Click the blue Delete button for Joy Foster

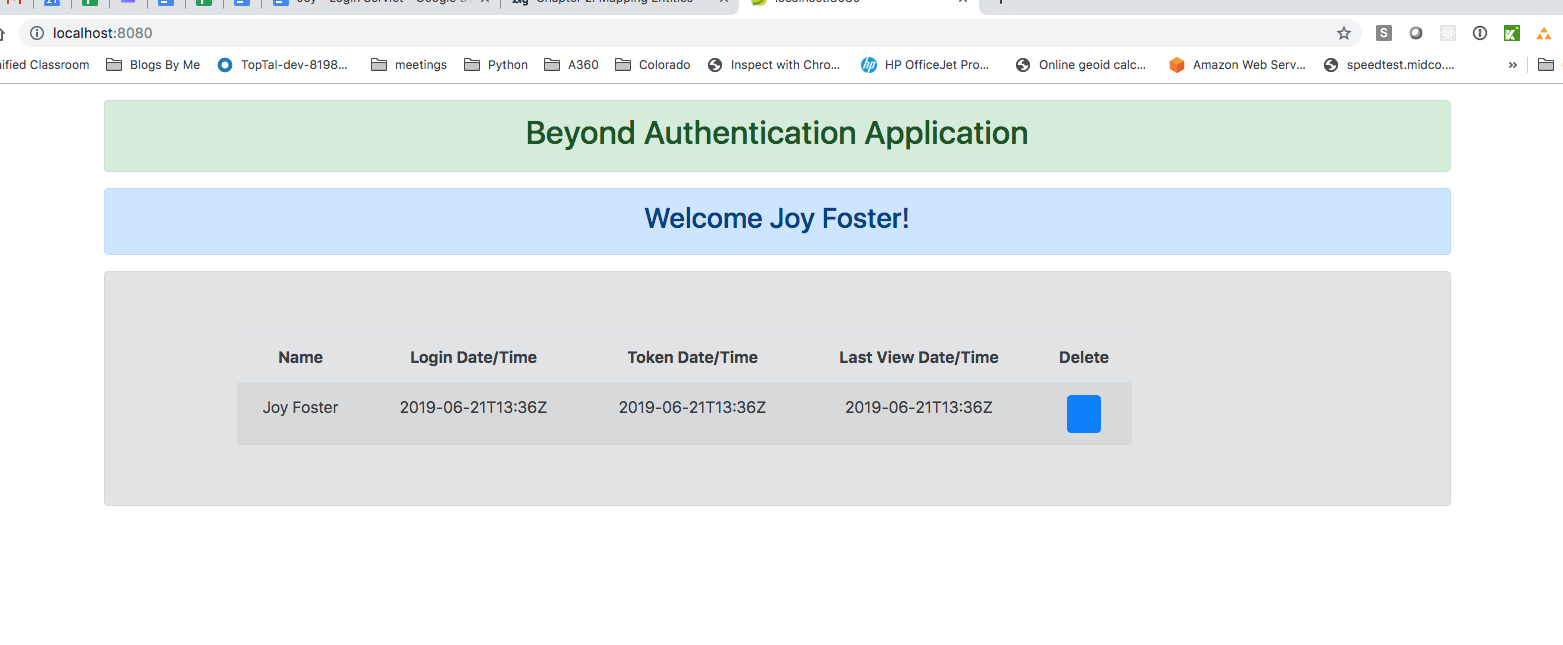point(1083,414)
